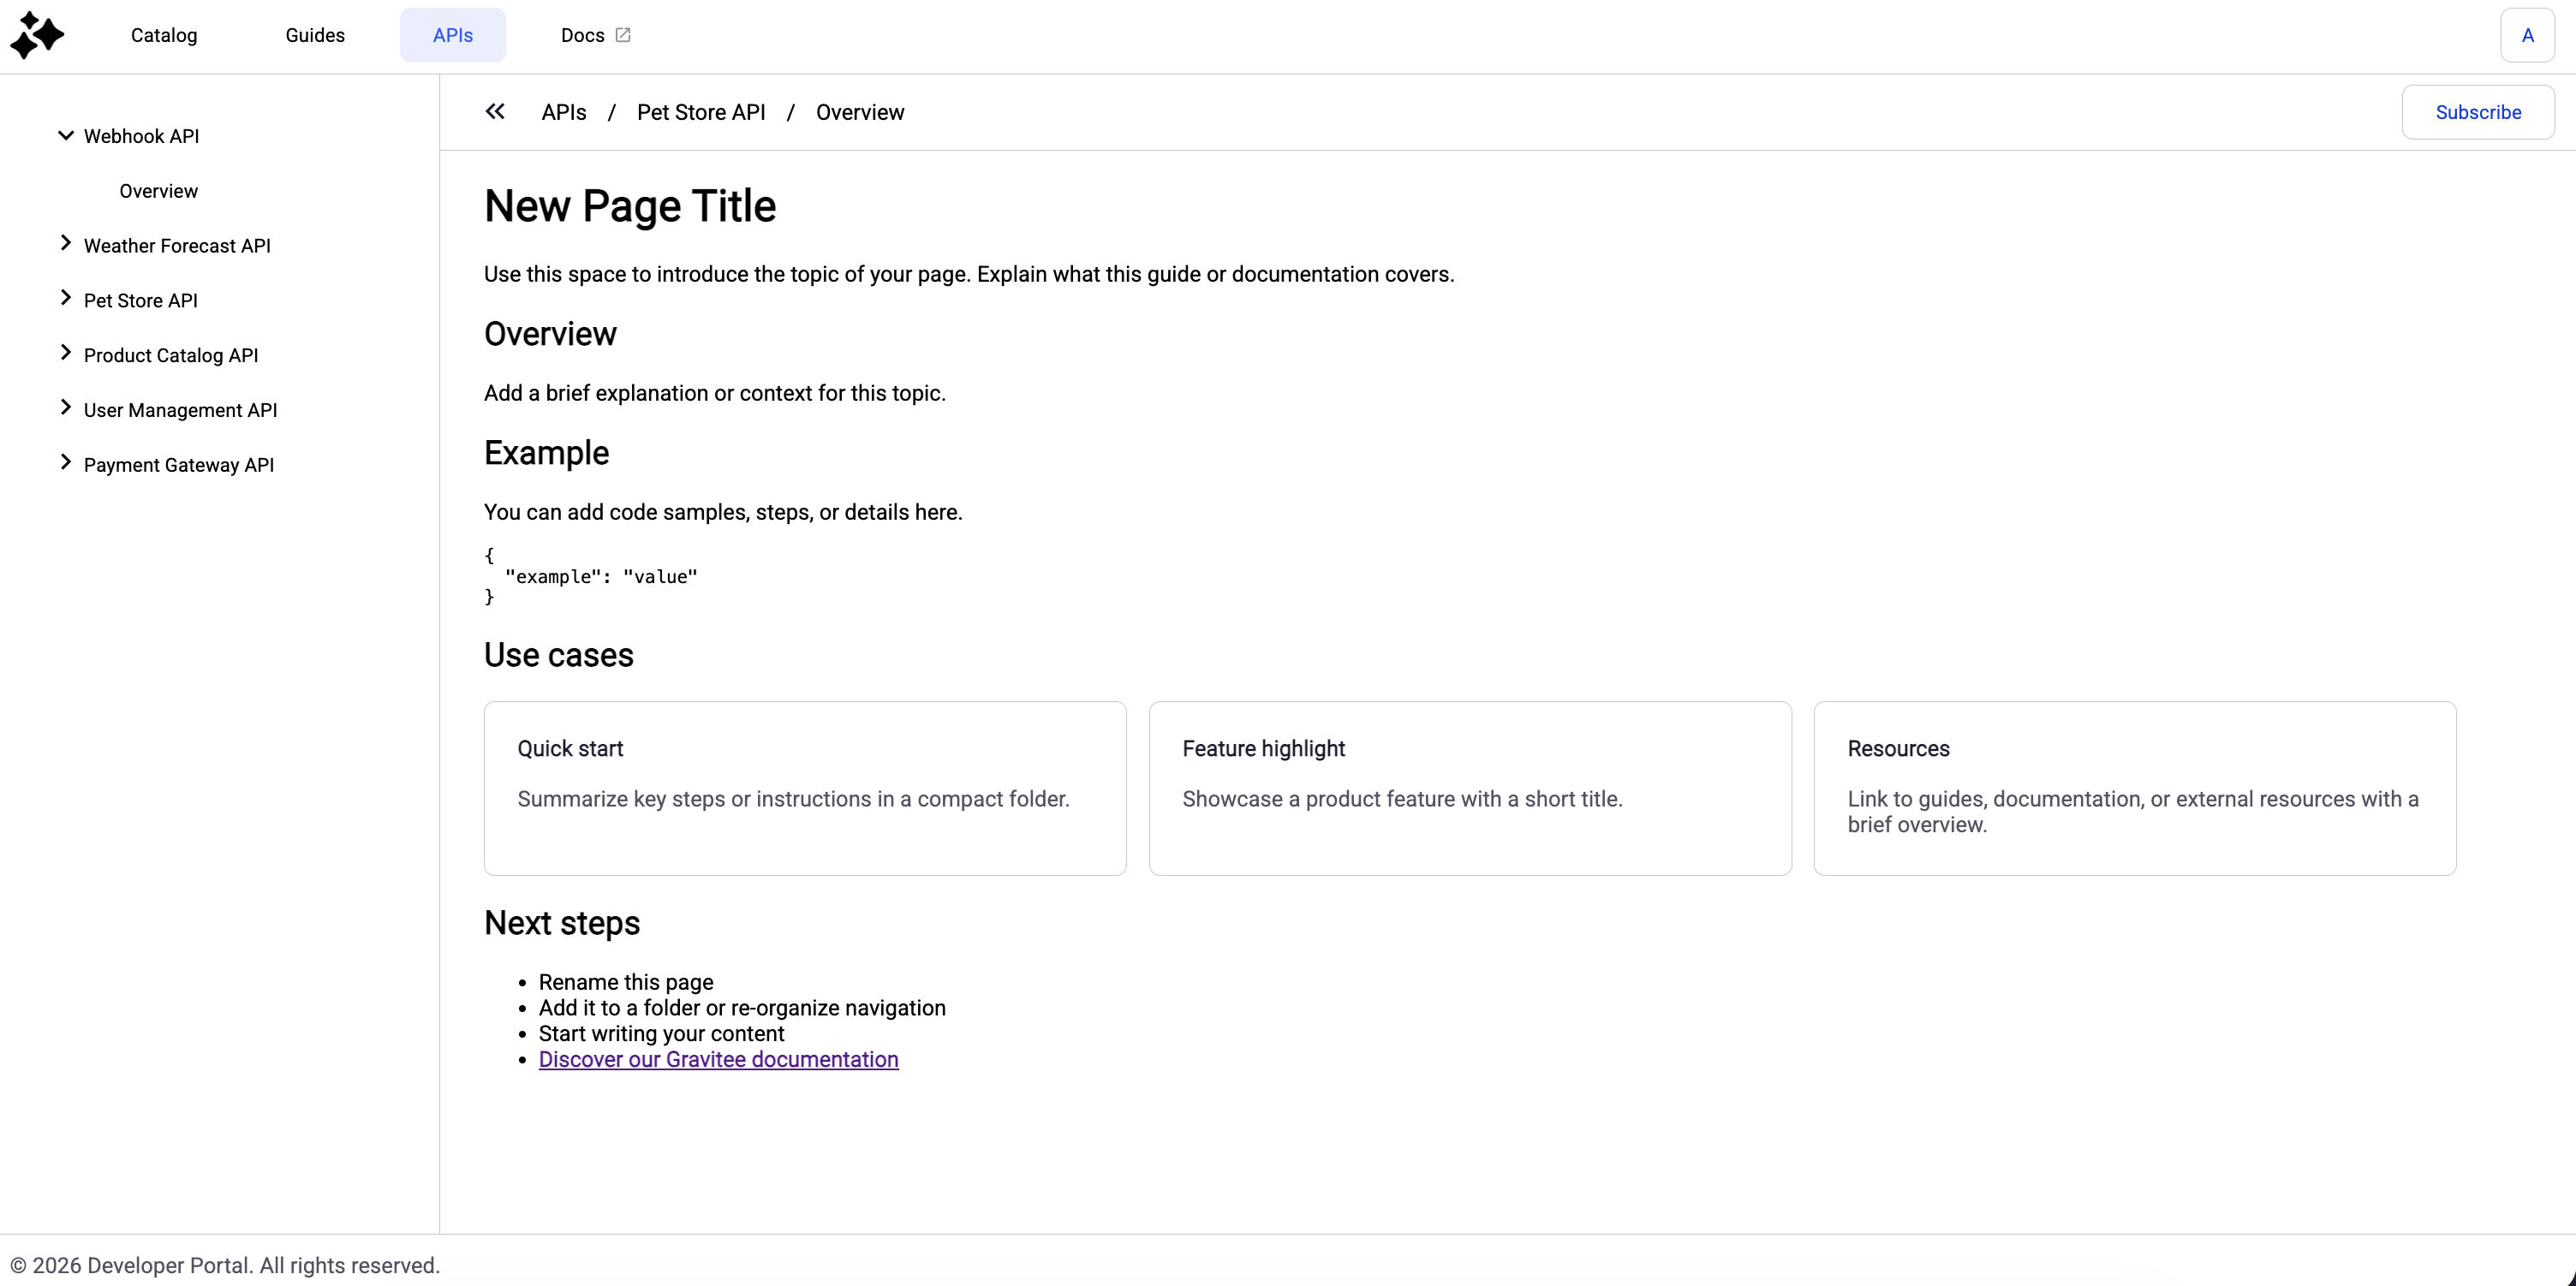Switch to the Guides tab

pyautogui.click(x=315, y=35)
